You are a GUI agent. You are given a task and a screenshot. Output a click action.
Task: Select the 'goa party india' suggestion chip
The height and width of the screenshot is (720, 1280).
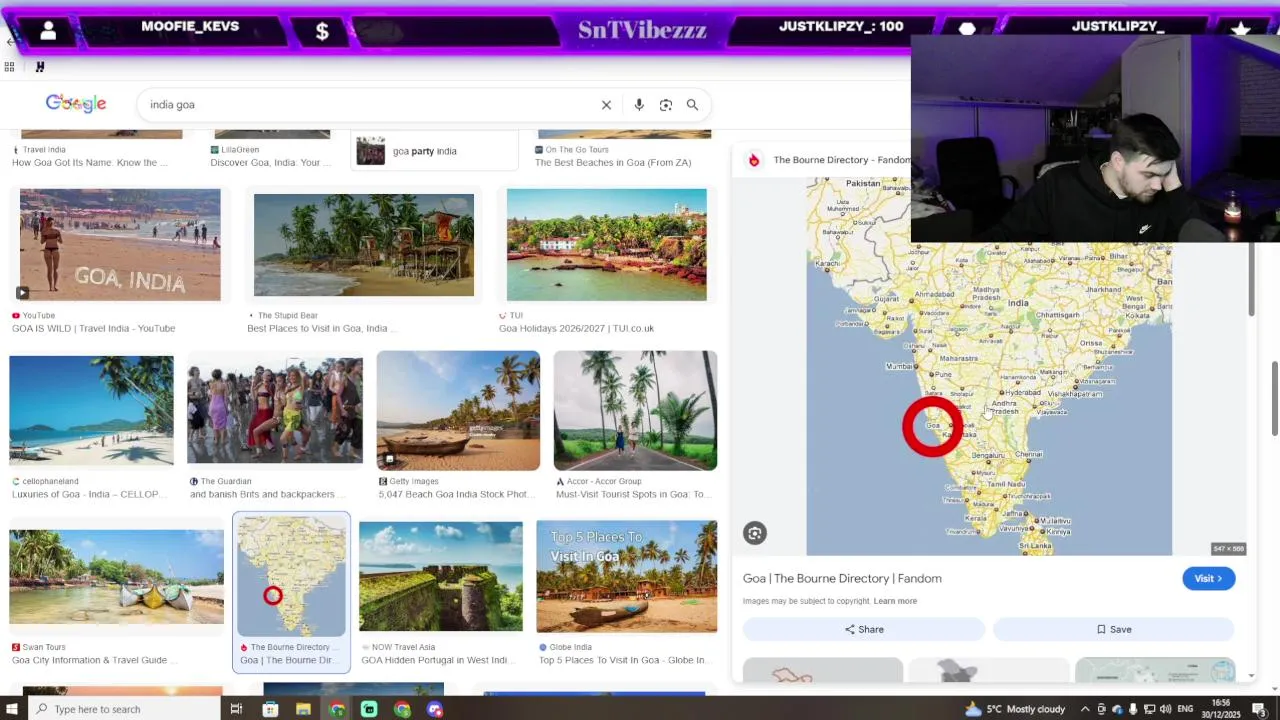(x=436, y=151)
